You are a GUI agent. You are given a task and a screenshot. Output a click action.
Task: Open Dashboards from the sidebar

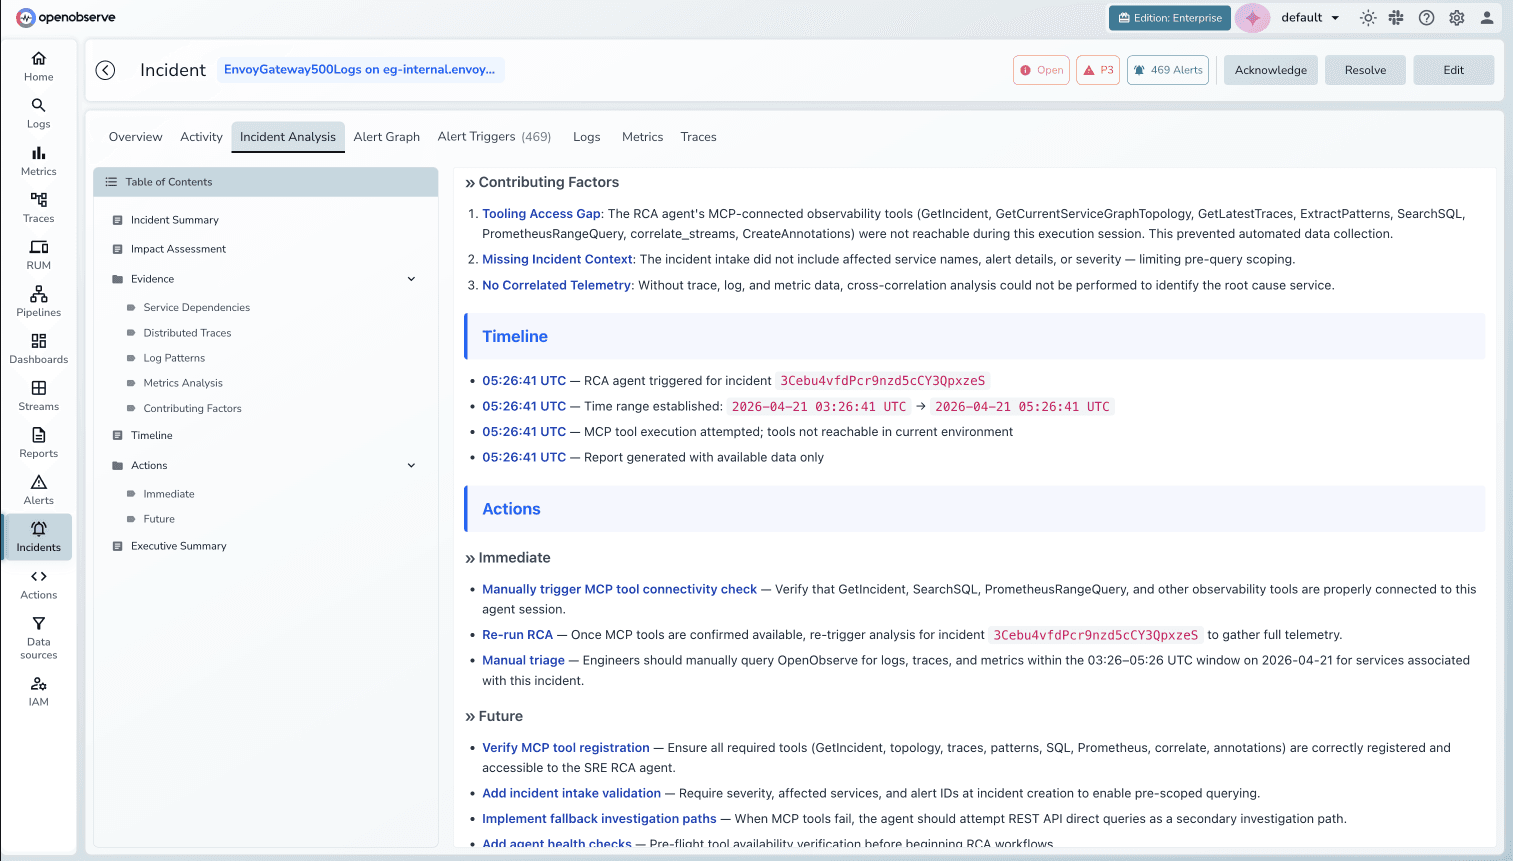(x=38, y=348)
